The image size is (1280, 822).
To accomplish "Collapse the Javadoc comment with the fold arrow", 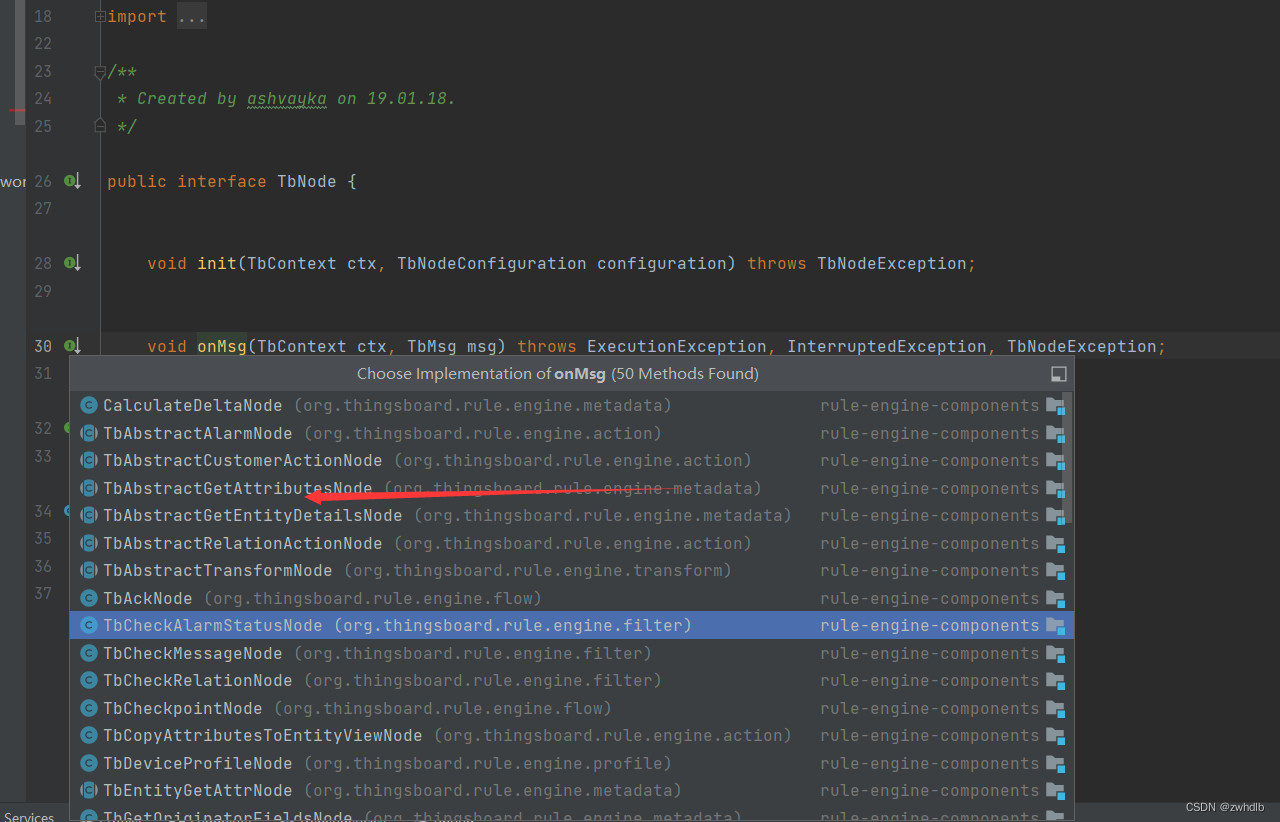I will point(100,71).
